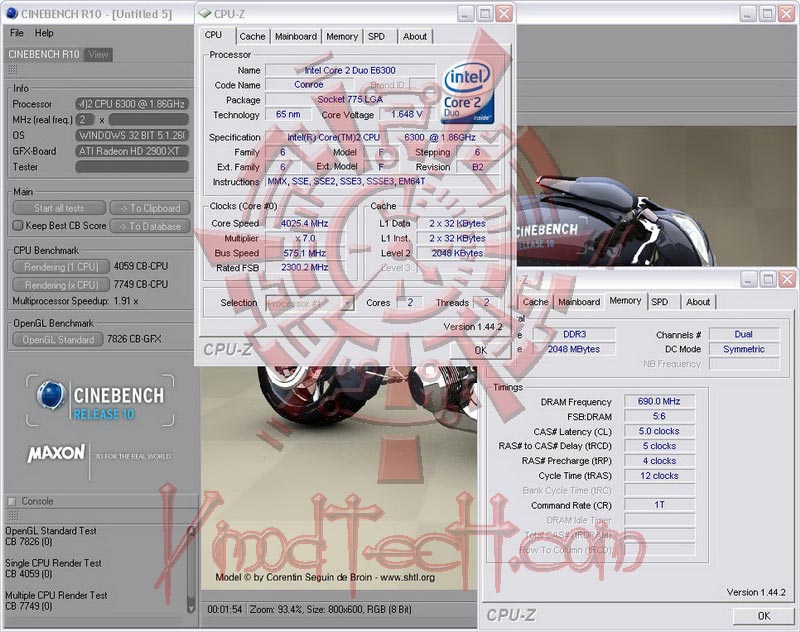This screenshot has height=632, width=800.
Task: Click the Channels Dual value
Action: 744,335
